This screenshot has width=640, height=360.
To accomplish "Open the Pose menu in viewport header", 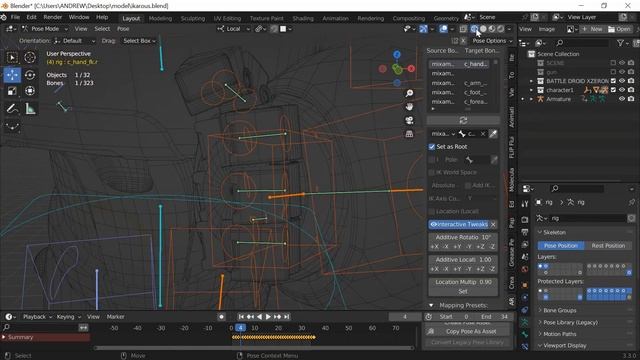I will 123,29.
